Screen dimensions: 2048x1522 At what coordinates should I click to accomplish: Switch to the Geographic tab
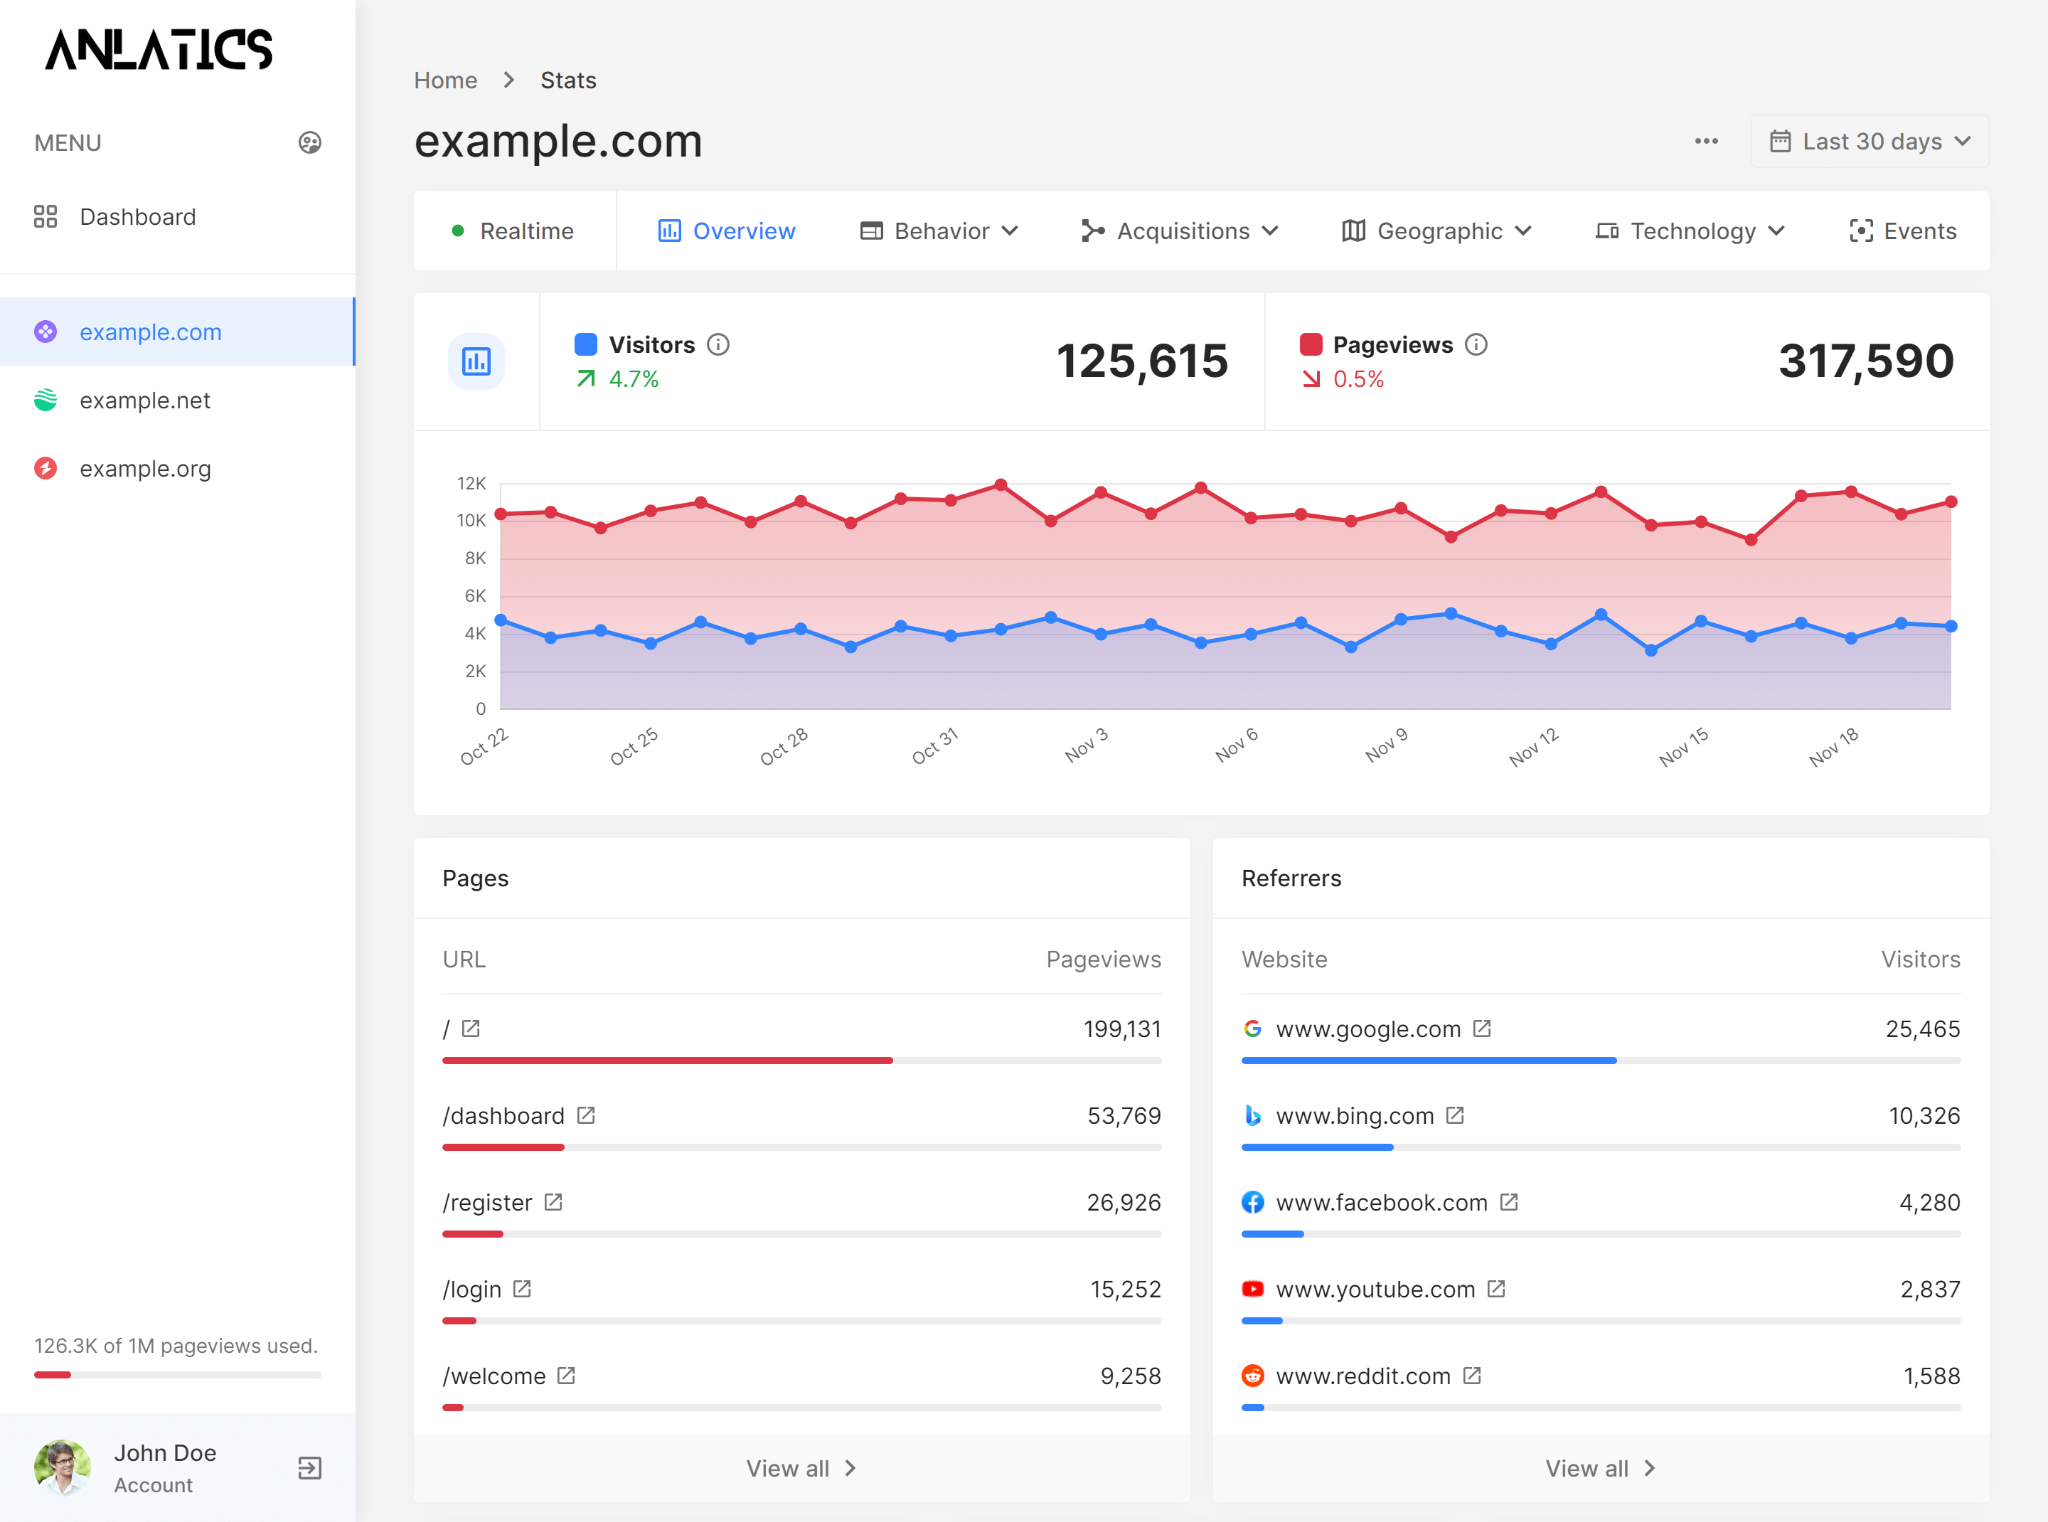tap(1436, 230)
